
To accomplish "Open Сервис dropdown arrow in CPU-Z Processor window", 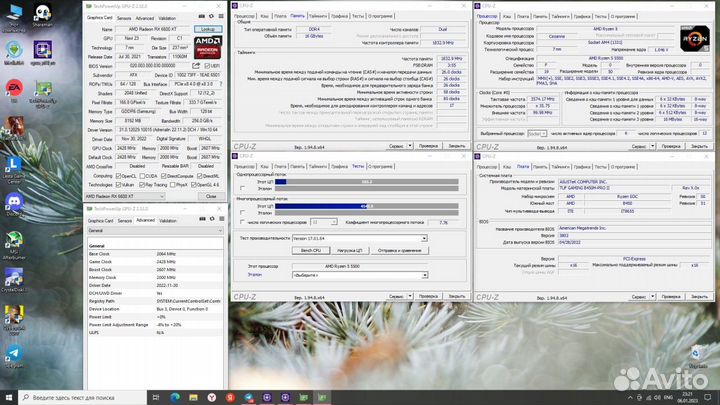I will (652, 146).
